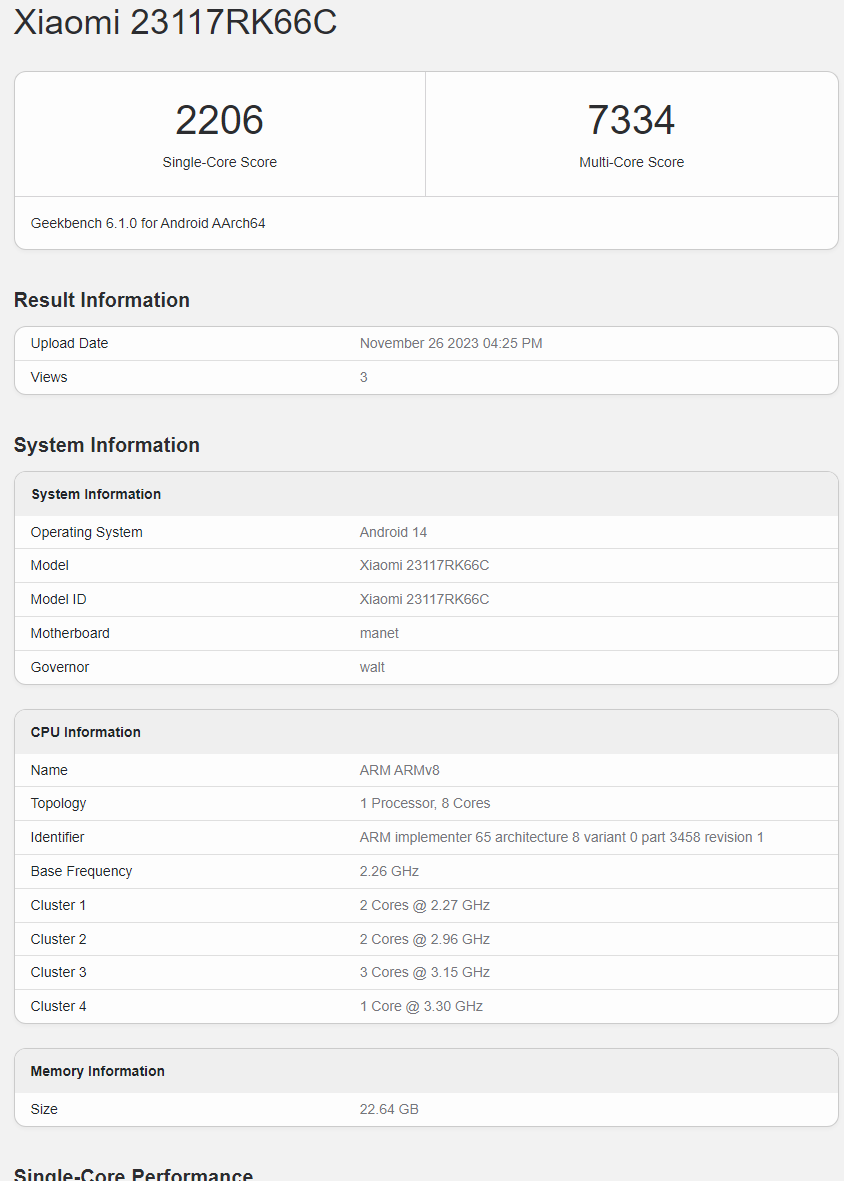The height and width of the screenshot is (1181, 844).
Task: Click the CPU name ARM ARMv8
Action: point(400,770)
